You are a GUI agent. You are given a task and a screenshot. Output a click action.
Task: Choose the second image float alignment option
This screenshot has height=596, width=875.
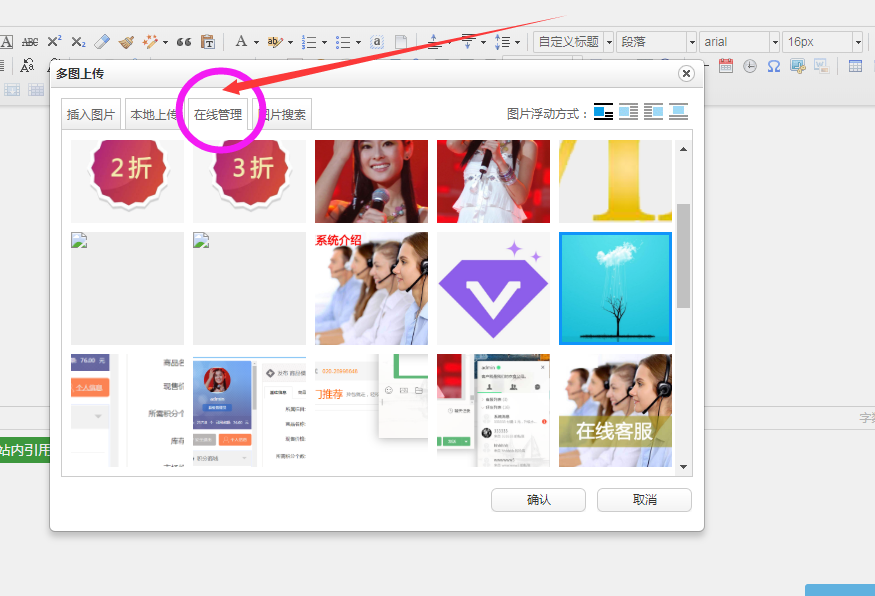click(628, 112)
